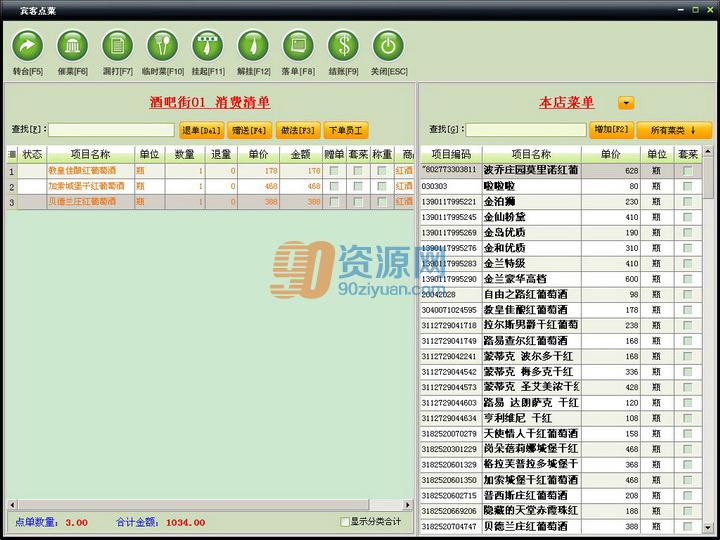Select menu item 亨利维尼 干红
This screenshot has height=540, width=720.
point(561,418)
